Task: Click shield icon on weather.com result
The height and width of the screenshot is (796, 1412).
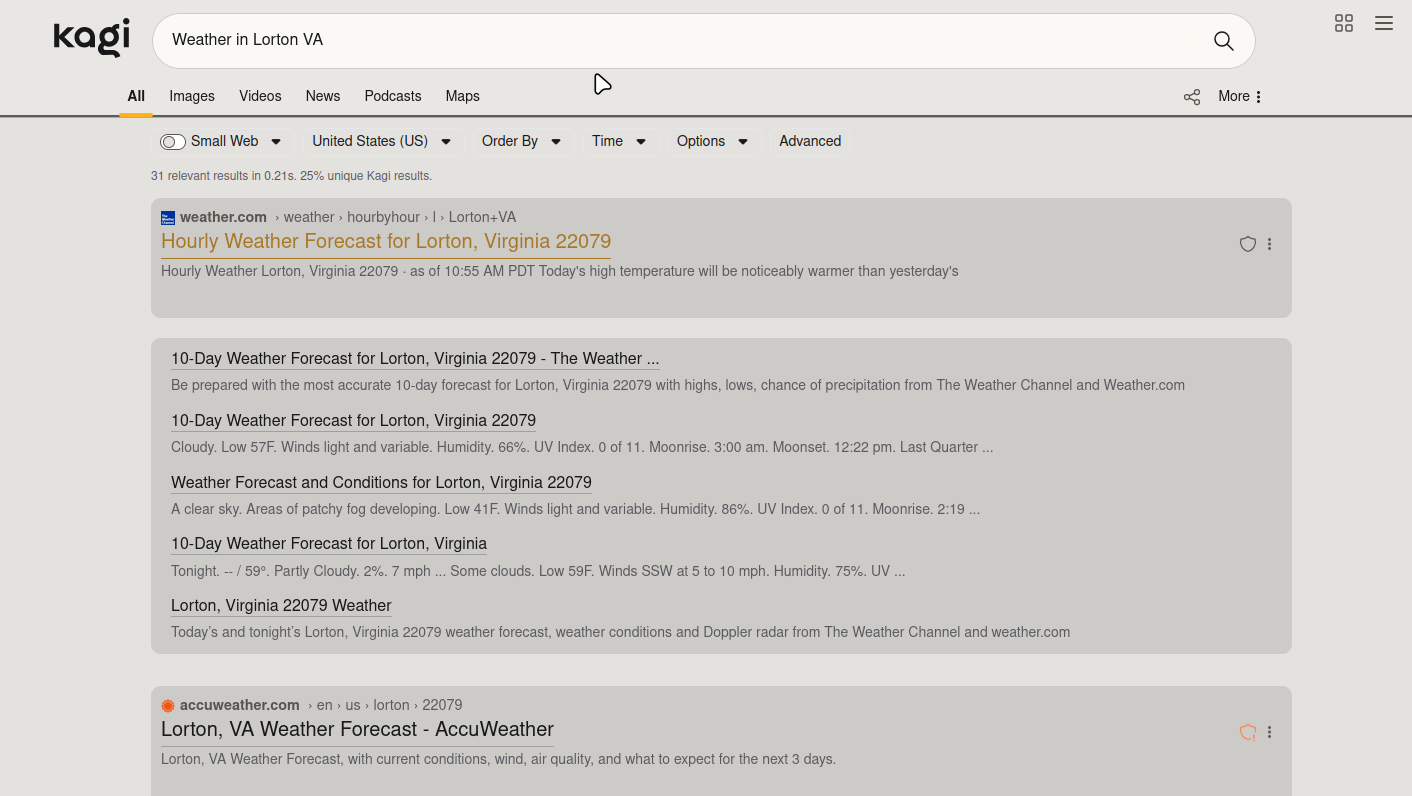Action: tap(1248, 244)
